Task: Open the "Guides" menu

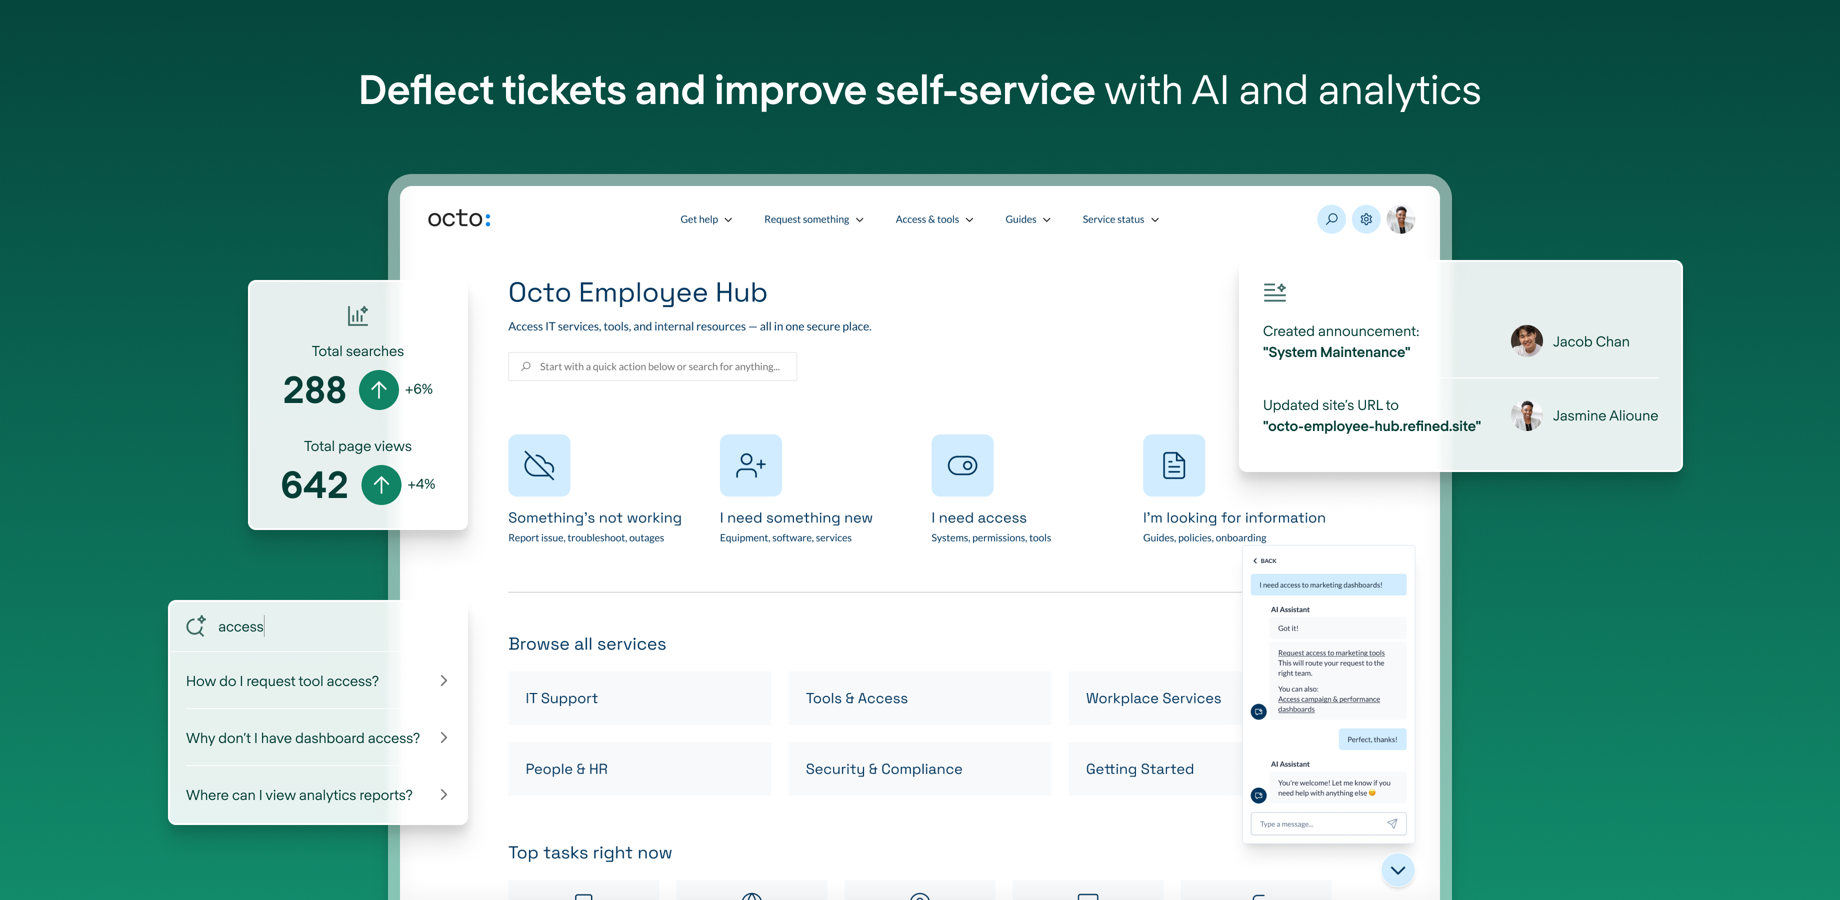Action: point(1026,219)
